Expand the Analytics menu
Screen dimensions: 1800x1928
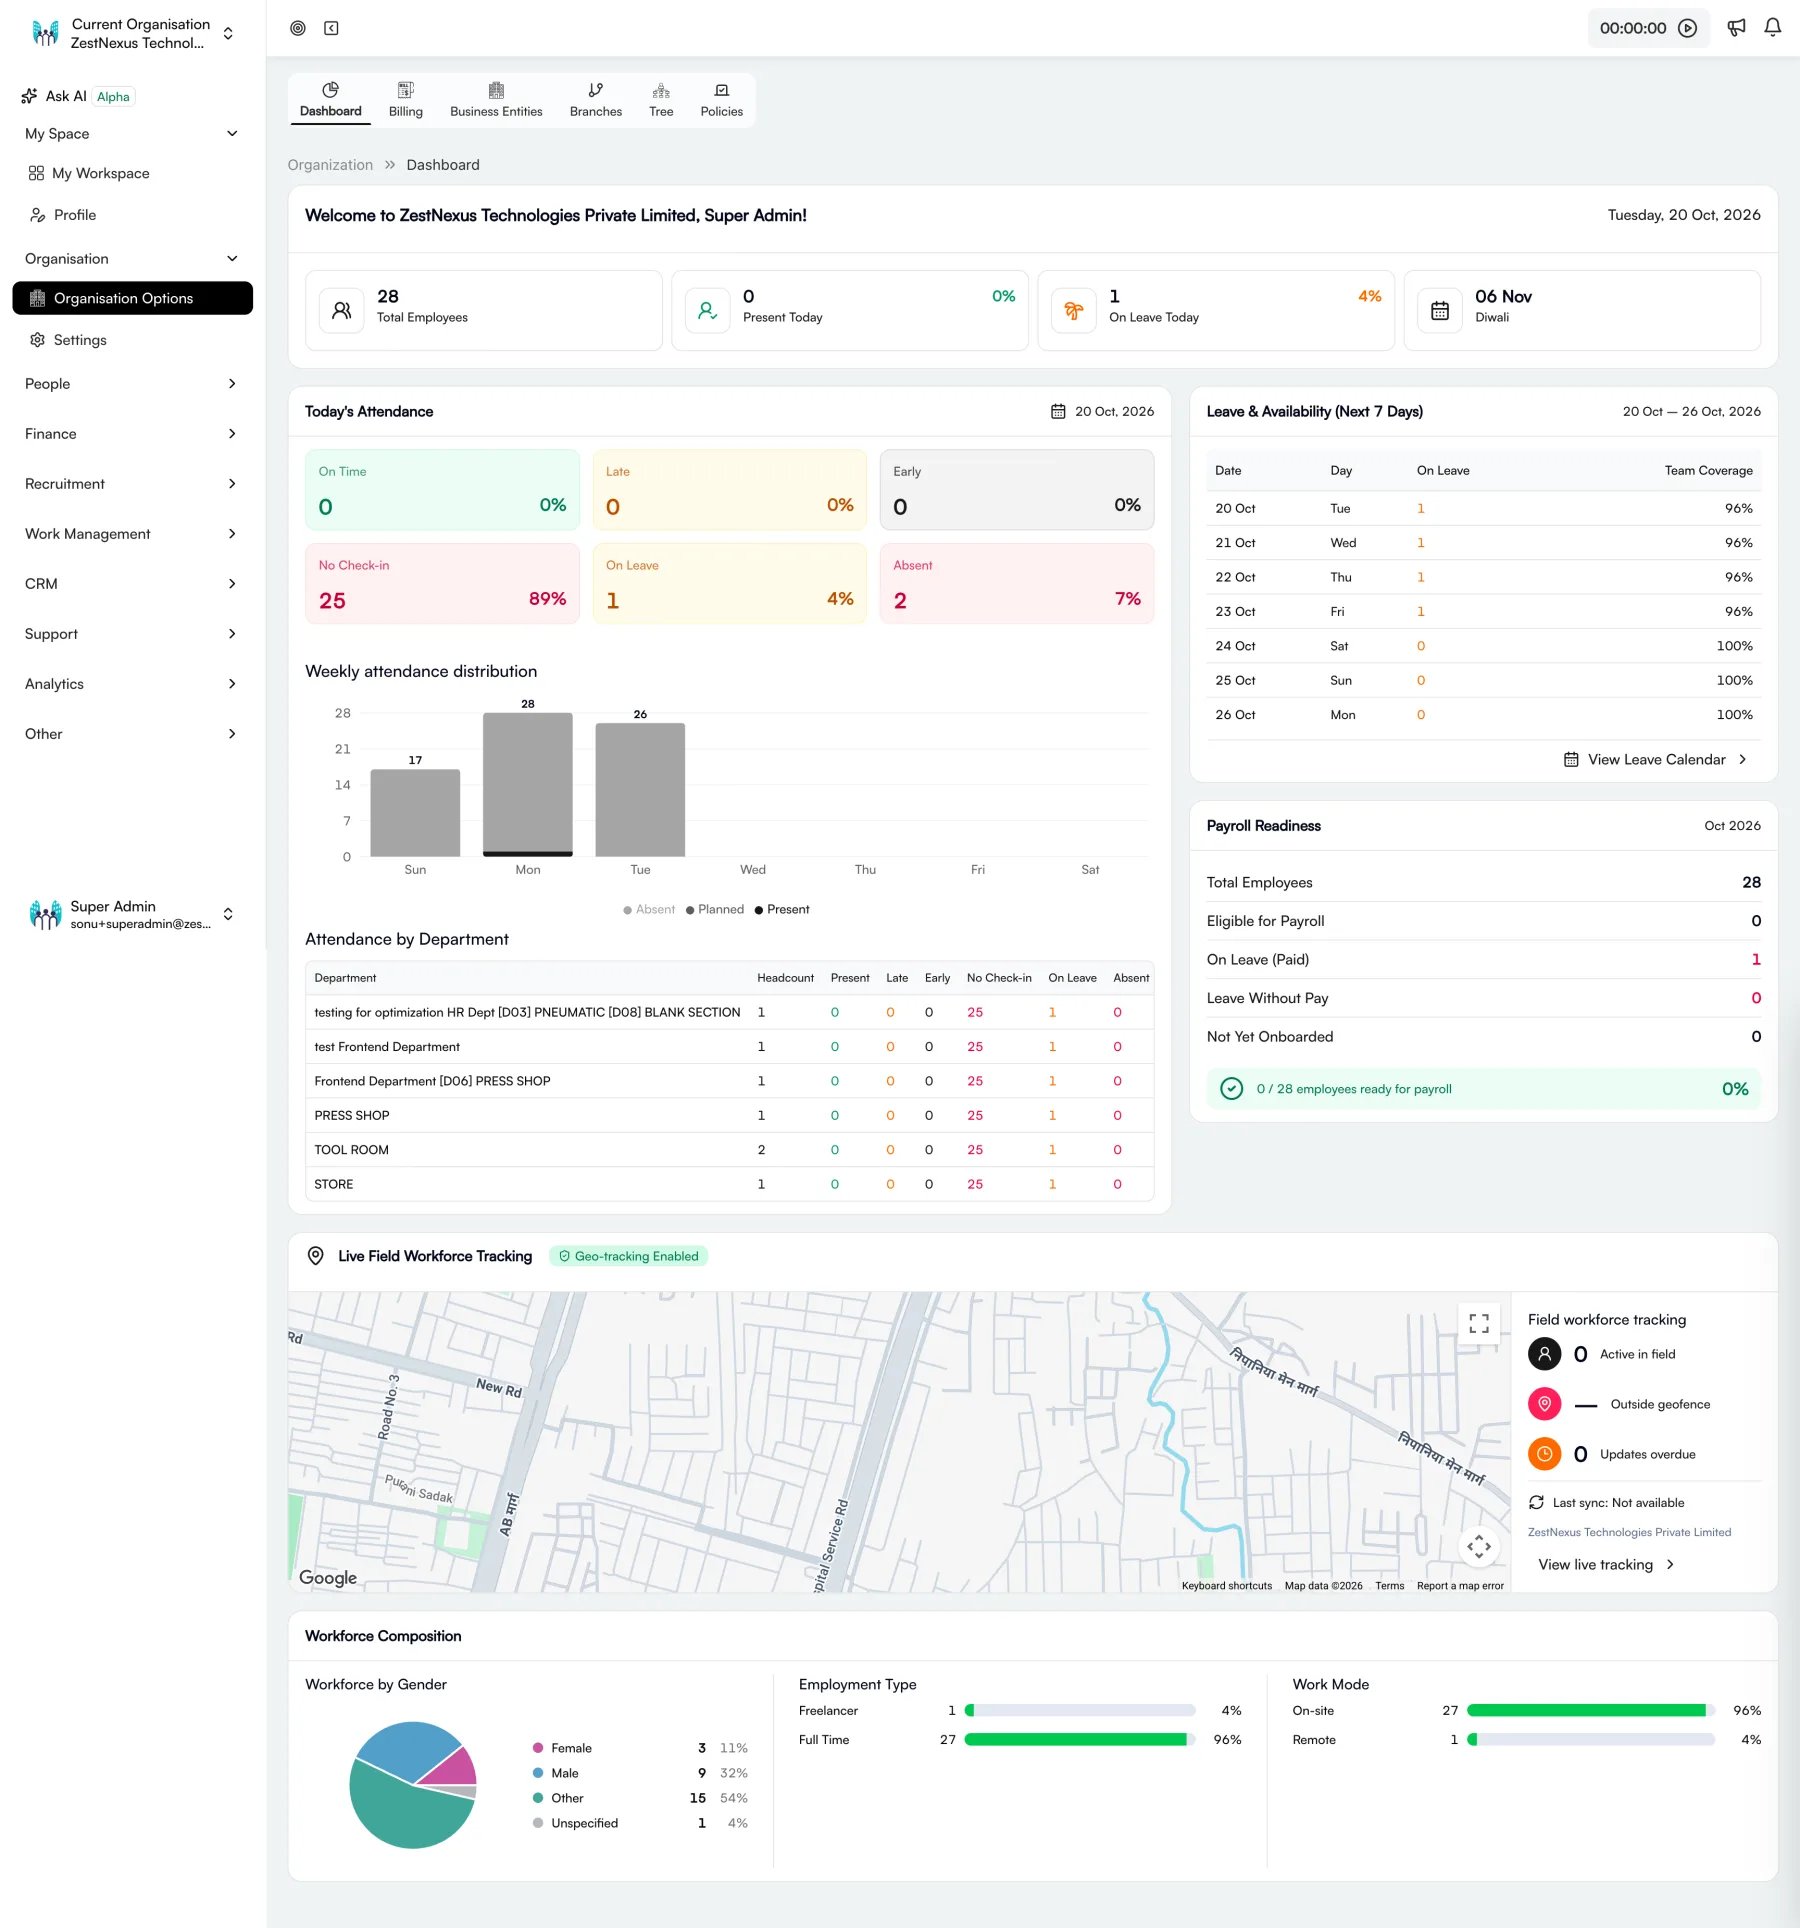point(132,684)
